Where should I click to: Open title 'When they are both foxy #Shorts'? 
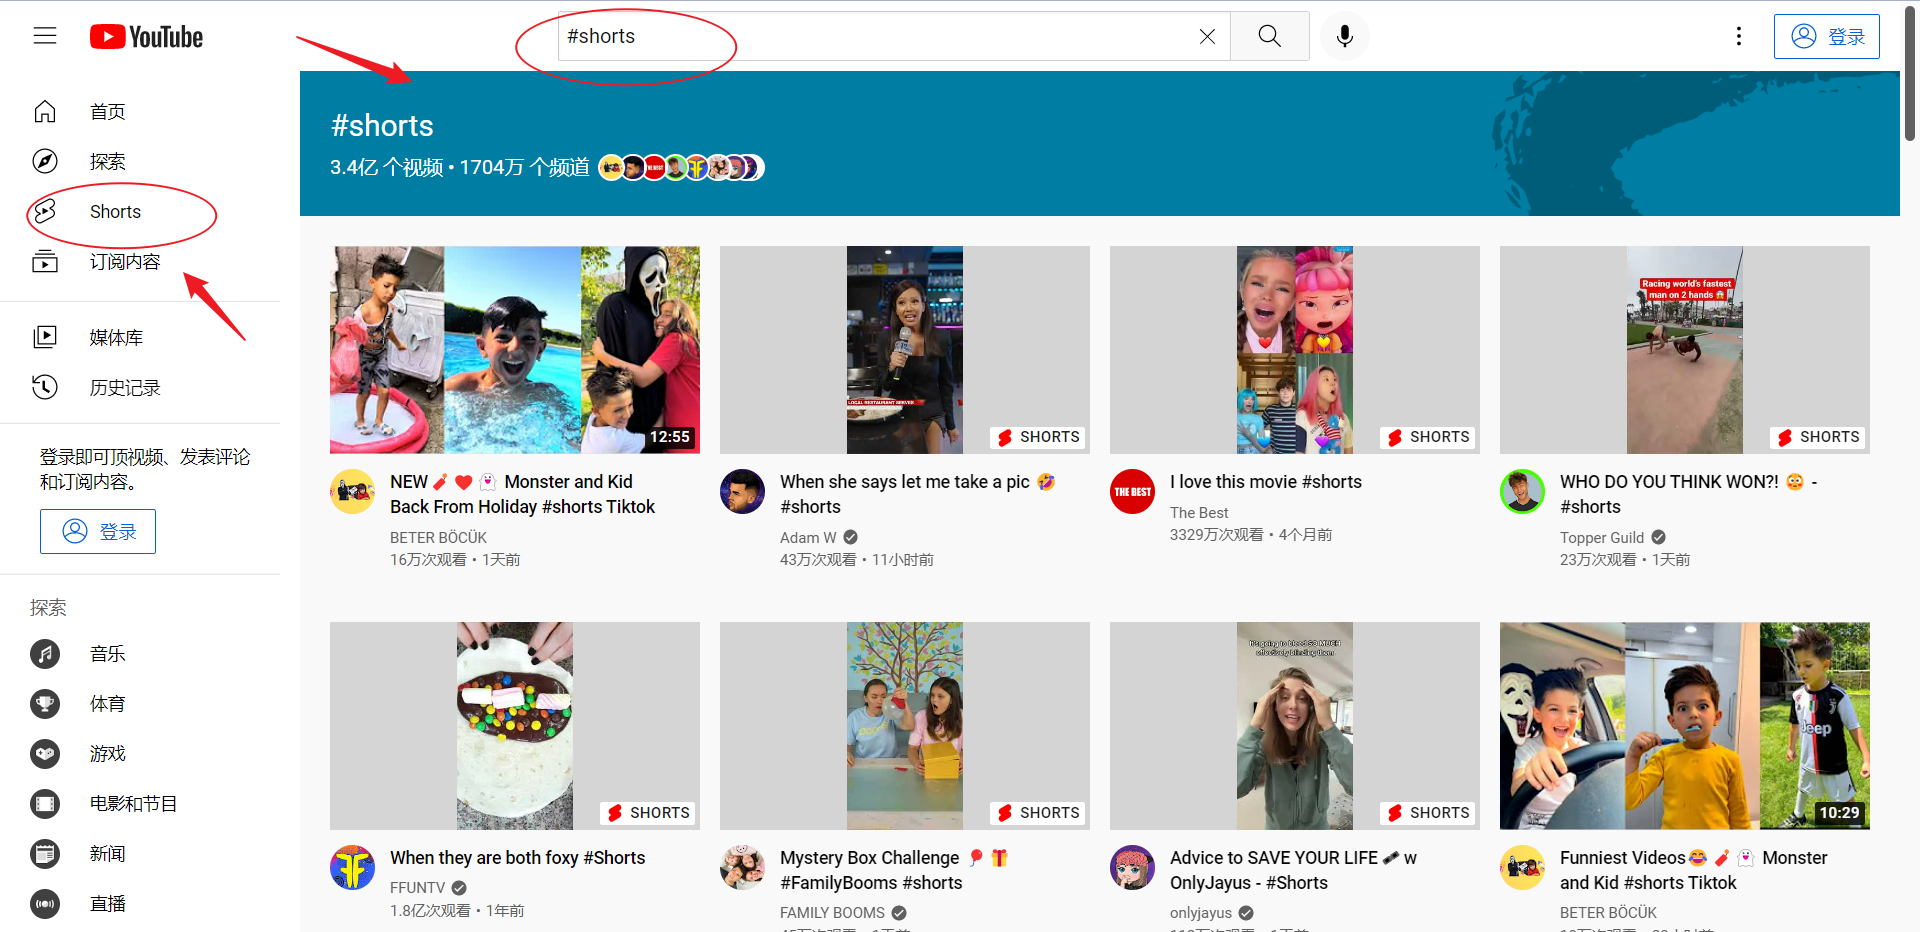click(518, 858)
